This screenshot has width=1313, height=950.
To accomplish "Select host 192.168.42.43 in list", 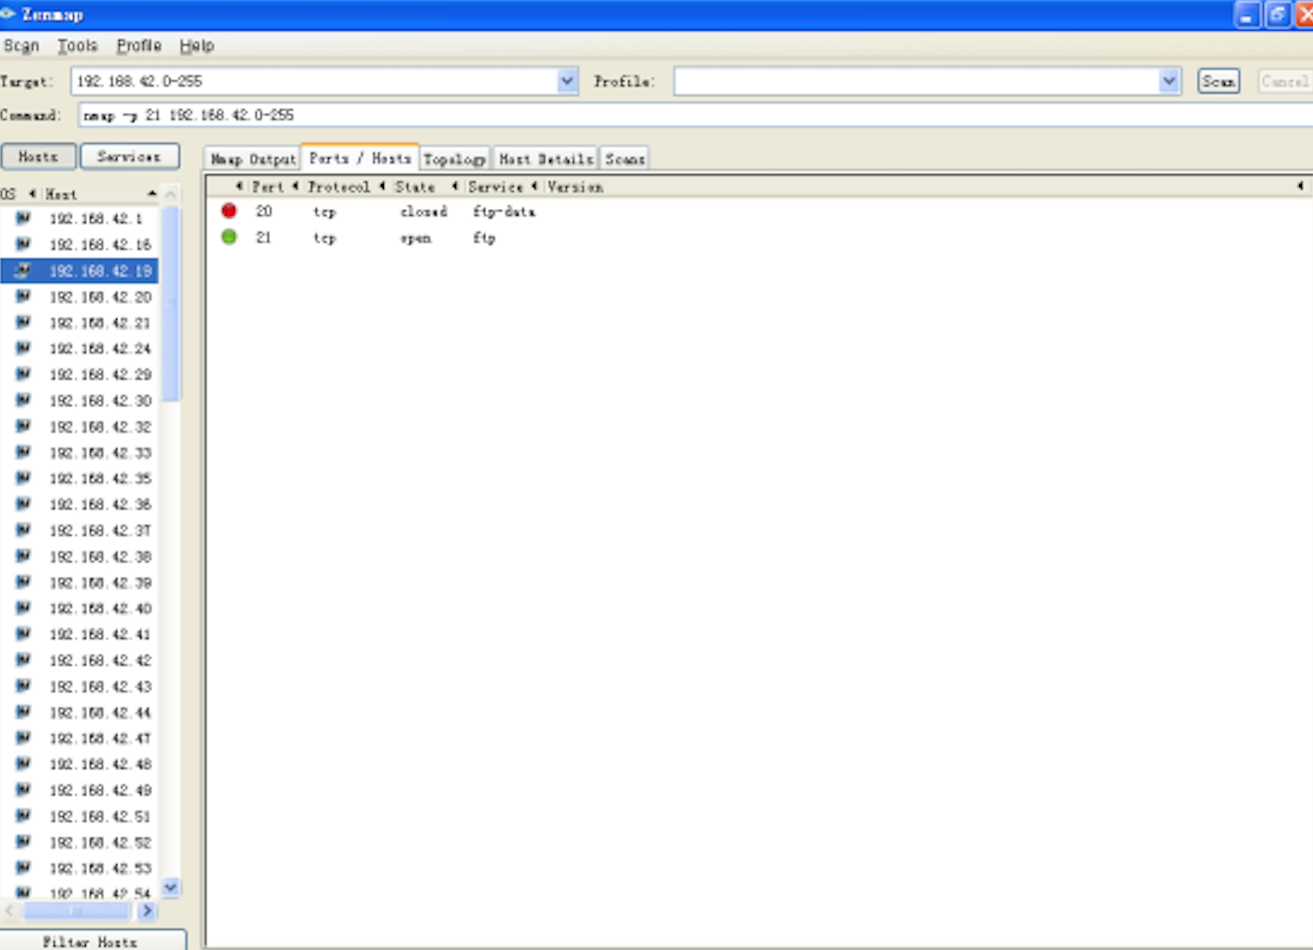I will 101,686.
